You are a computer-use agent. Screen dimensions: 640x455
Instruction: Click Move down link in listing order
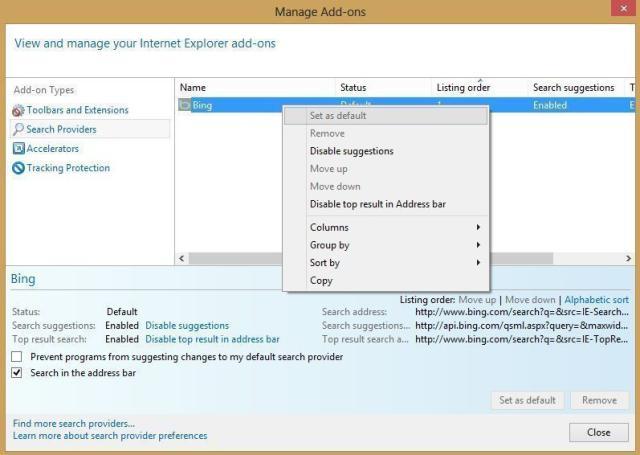point(530,300)
